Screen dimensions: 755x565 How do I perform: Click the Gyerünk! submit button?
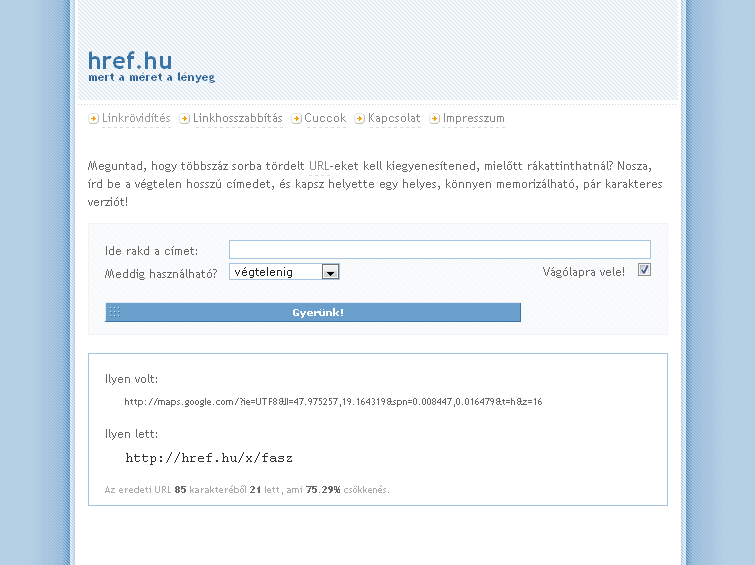(x=313, y=312)
